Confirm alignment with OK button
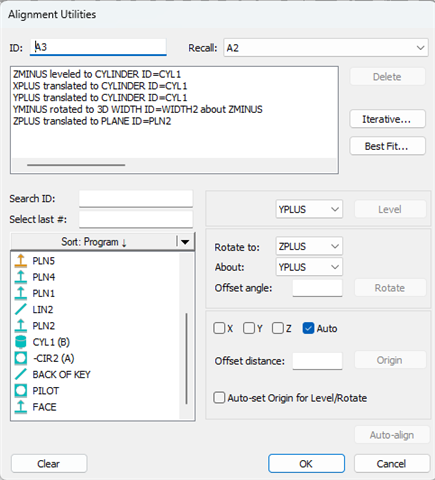Image resolution: width=435 pixels, height=480 pixels. point(306,463)
